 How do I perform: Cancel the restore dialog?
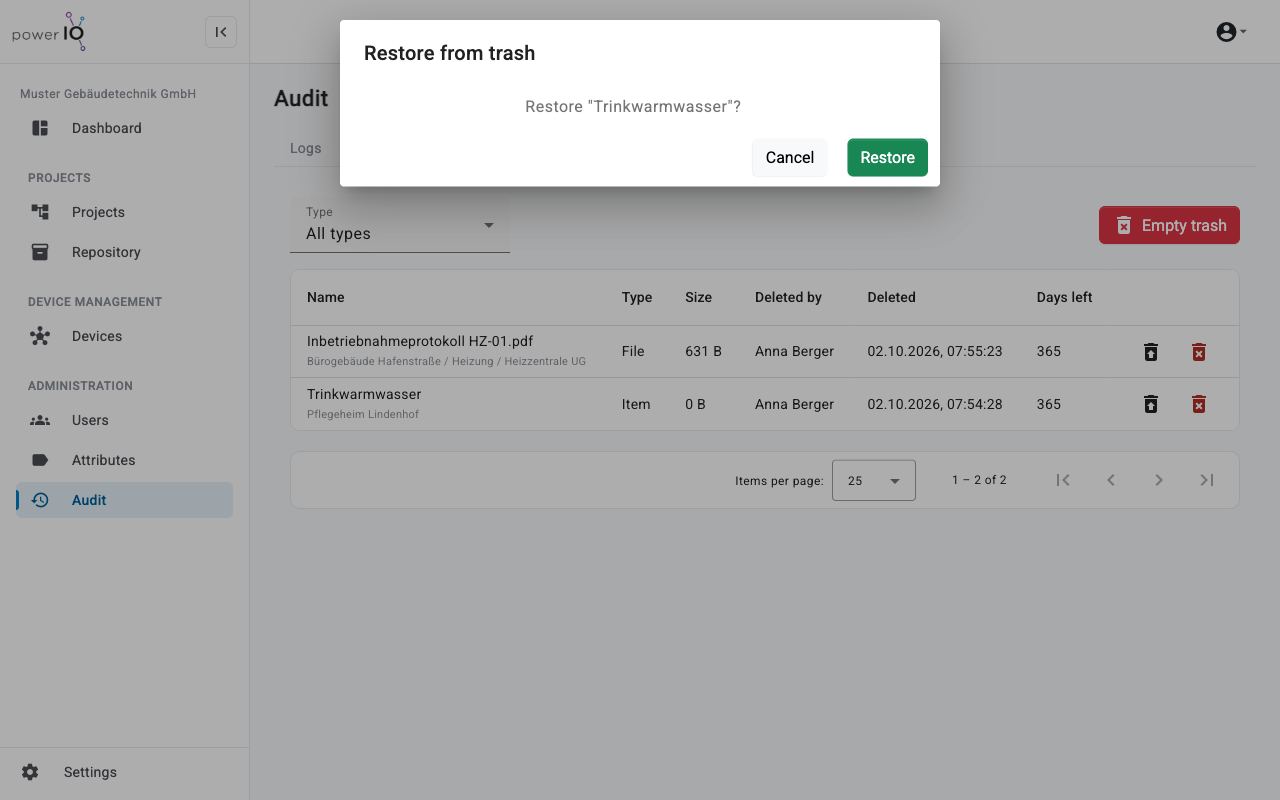tap(789, 157)
